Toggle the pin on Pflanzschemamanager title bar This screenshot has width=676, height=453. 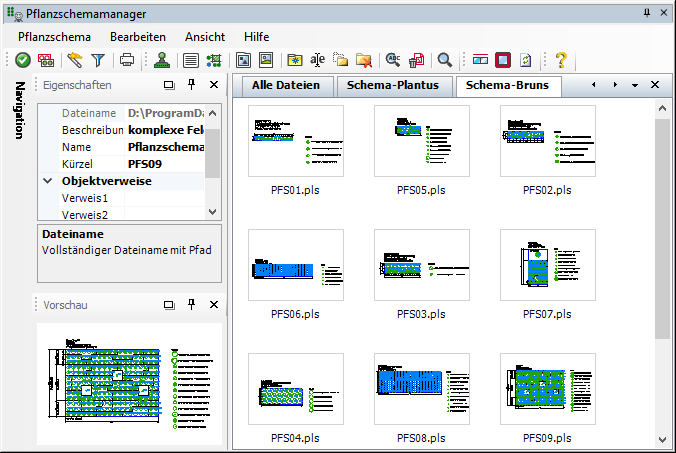(x=646, y=12)
